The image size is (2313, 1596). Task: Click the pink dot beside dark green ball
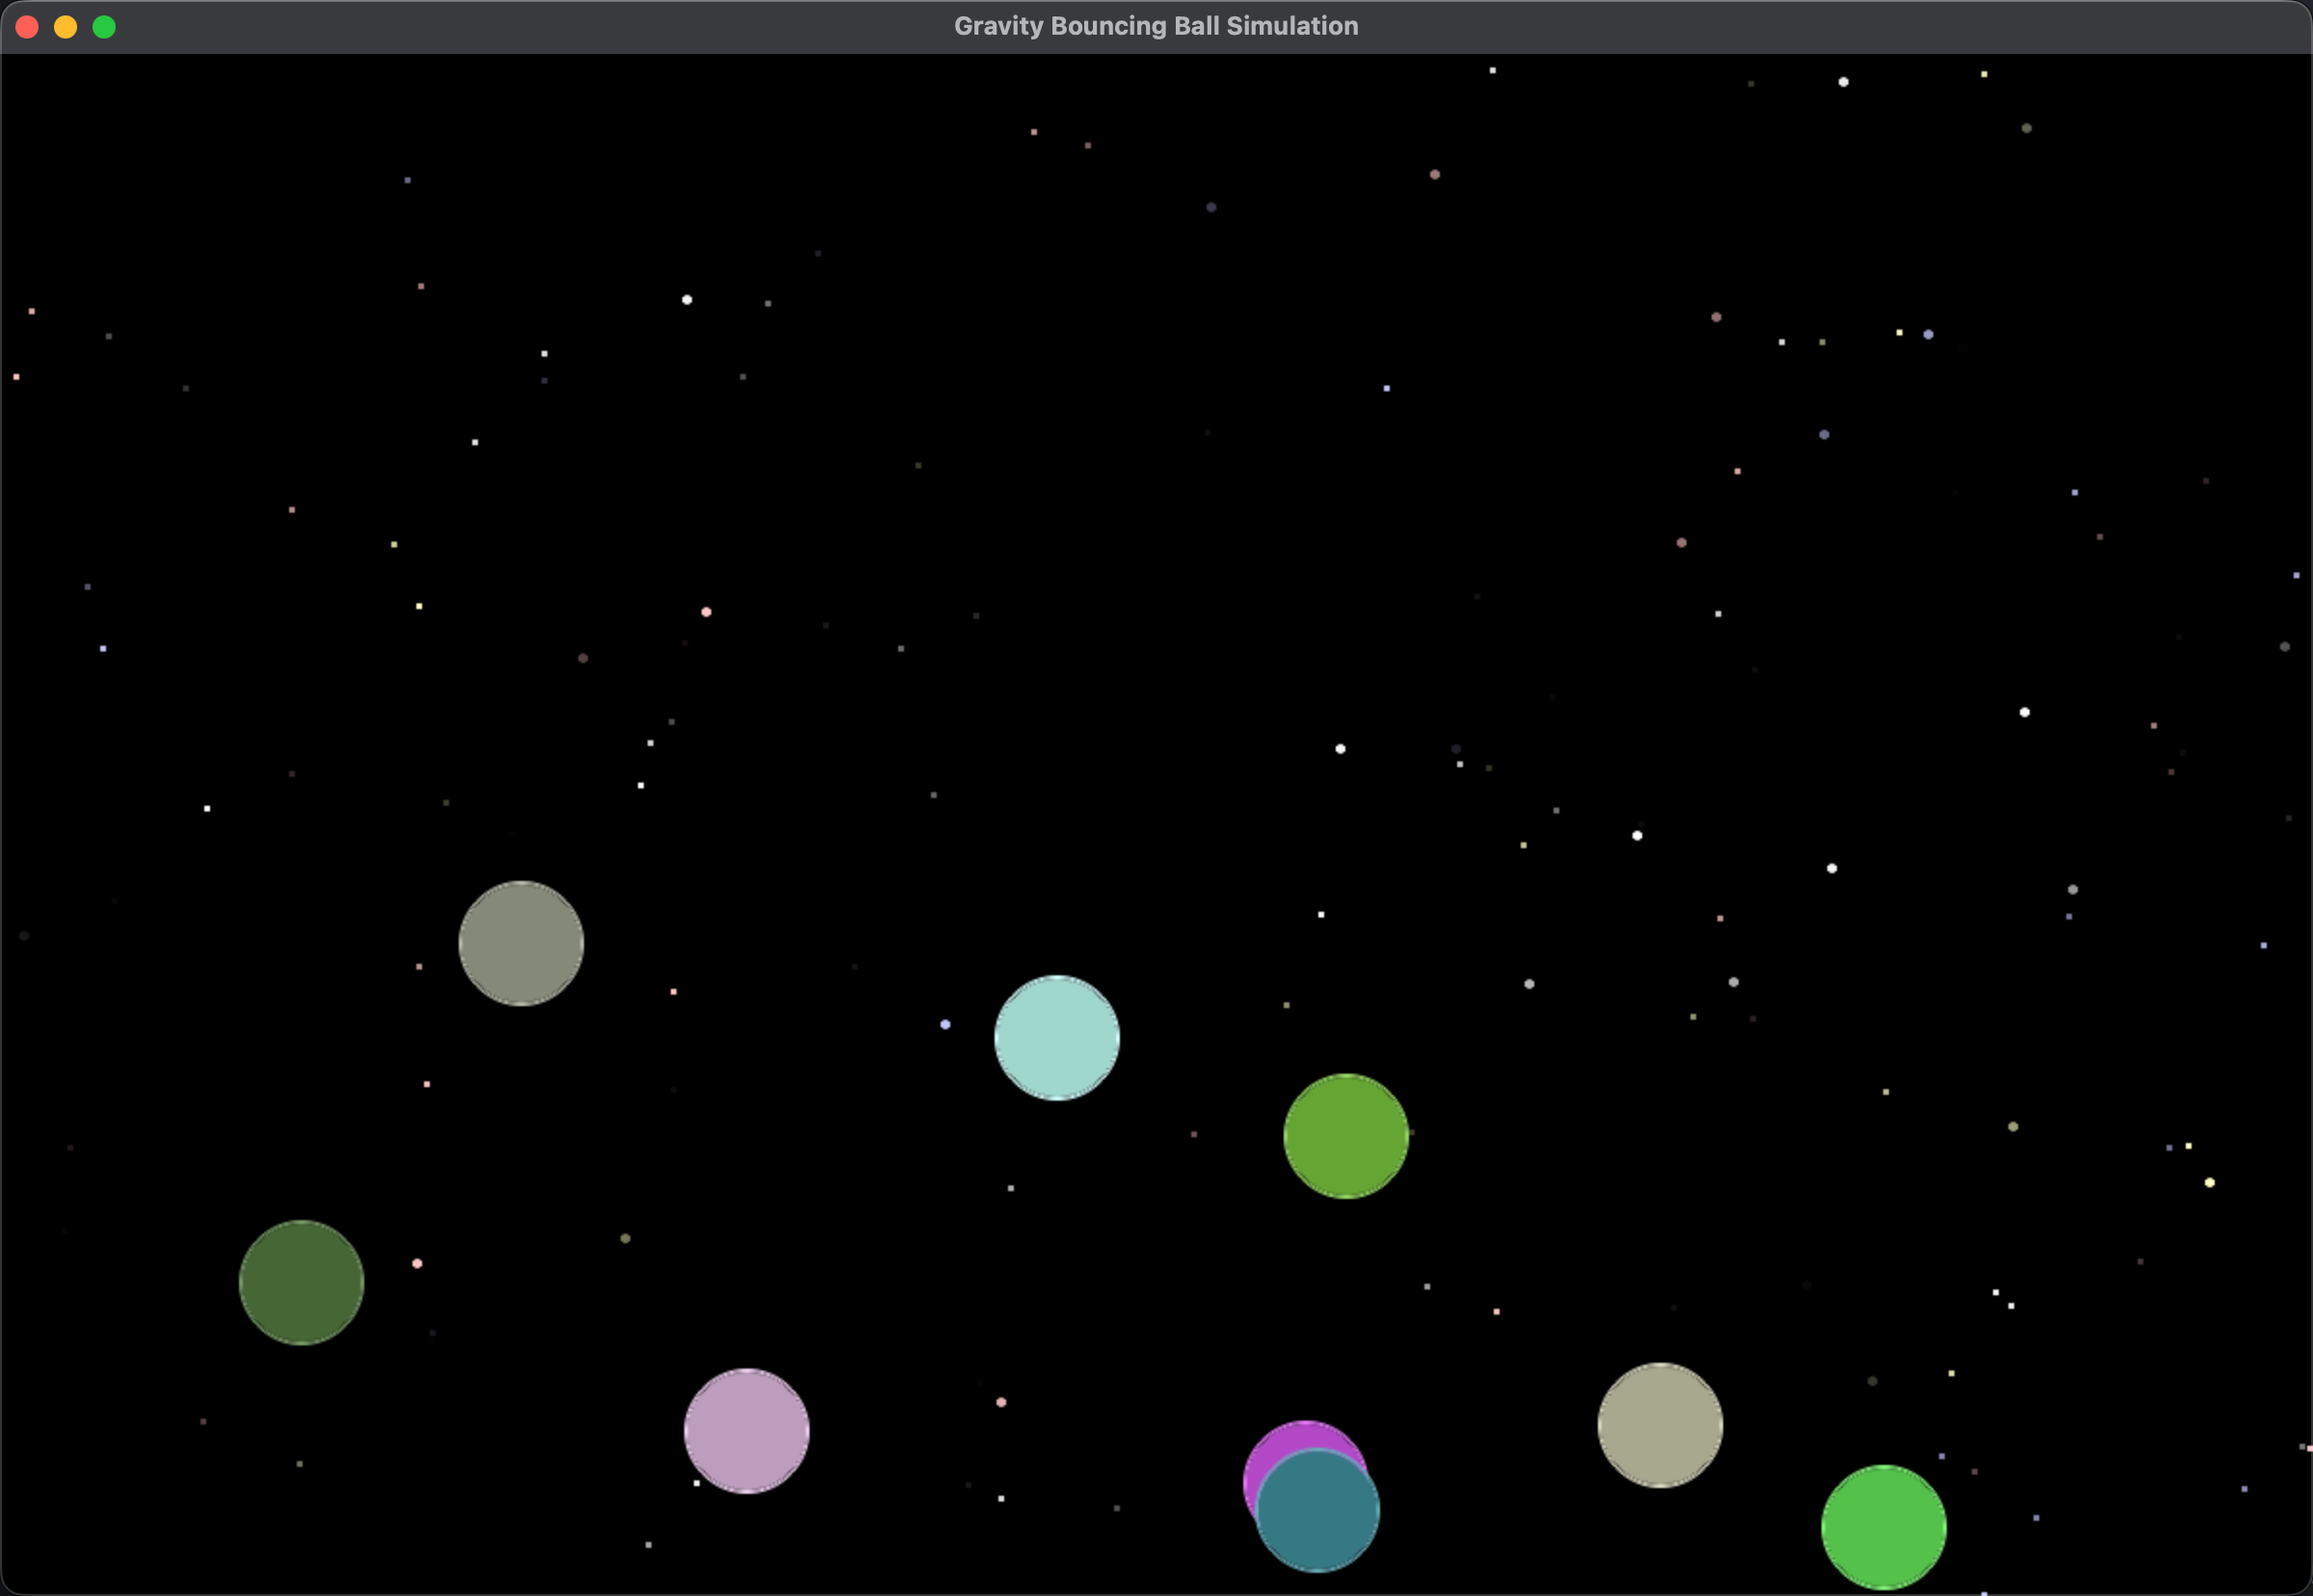click(x=417, y=1263)
